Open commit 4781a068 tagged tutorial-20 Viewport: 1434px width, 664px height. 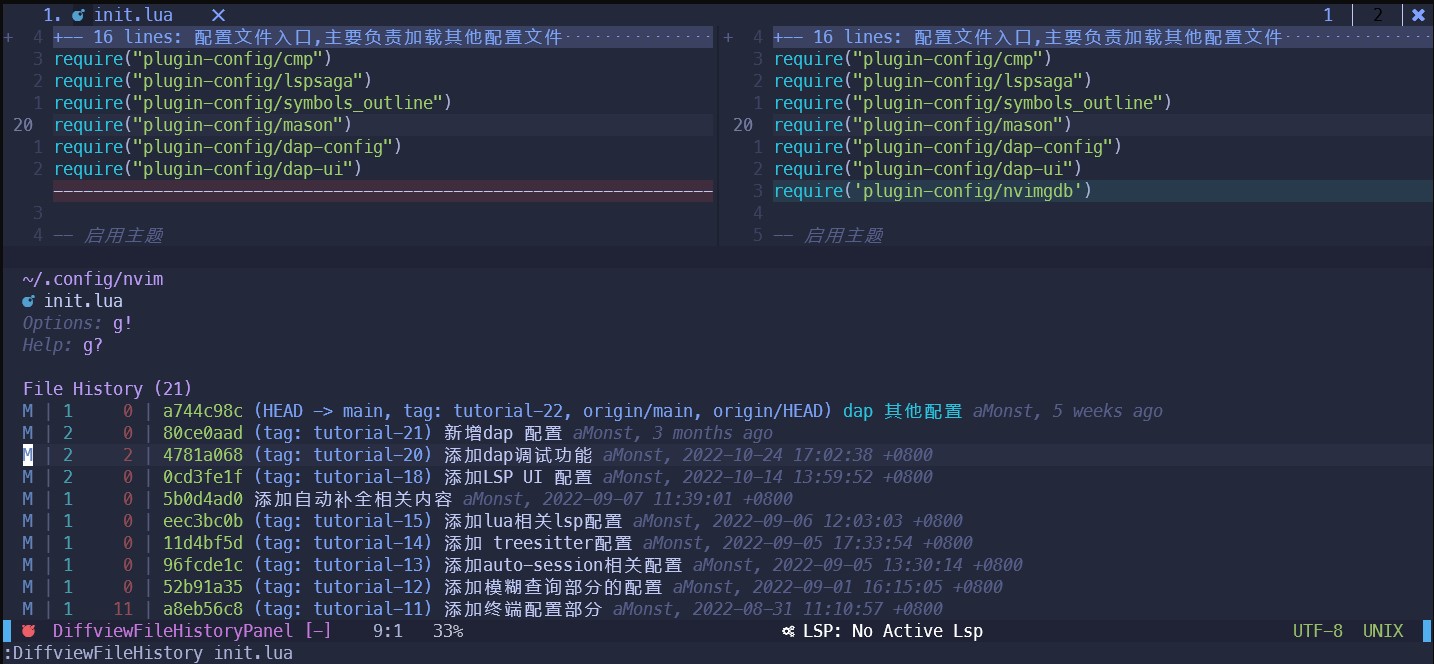click(202, 455)
